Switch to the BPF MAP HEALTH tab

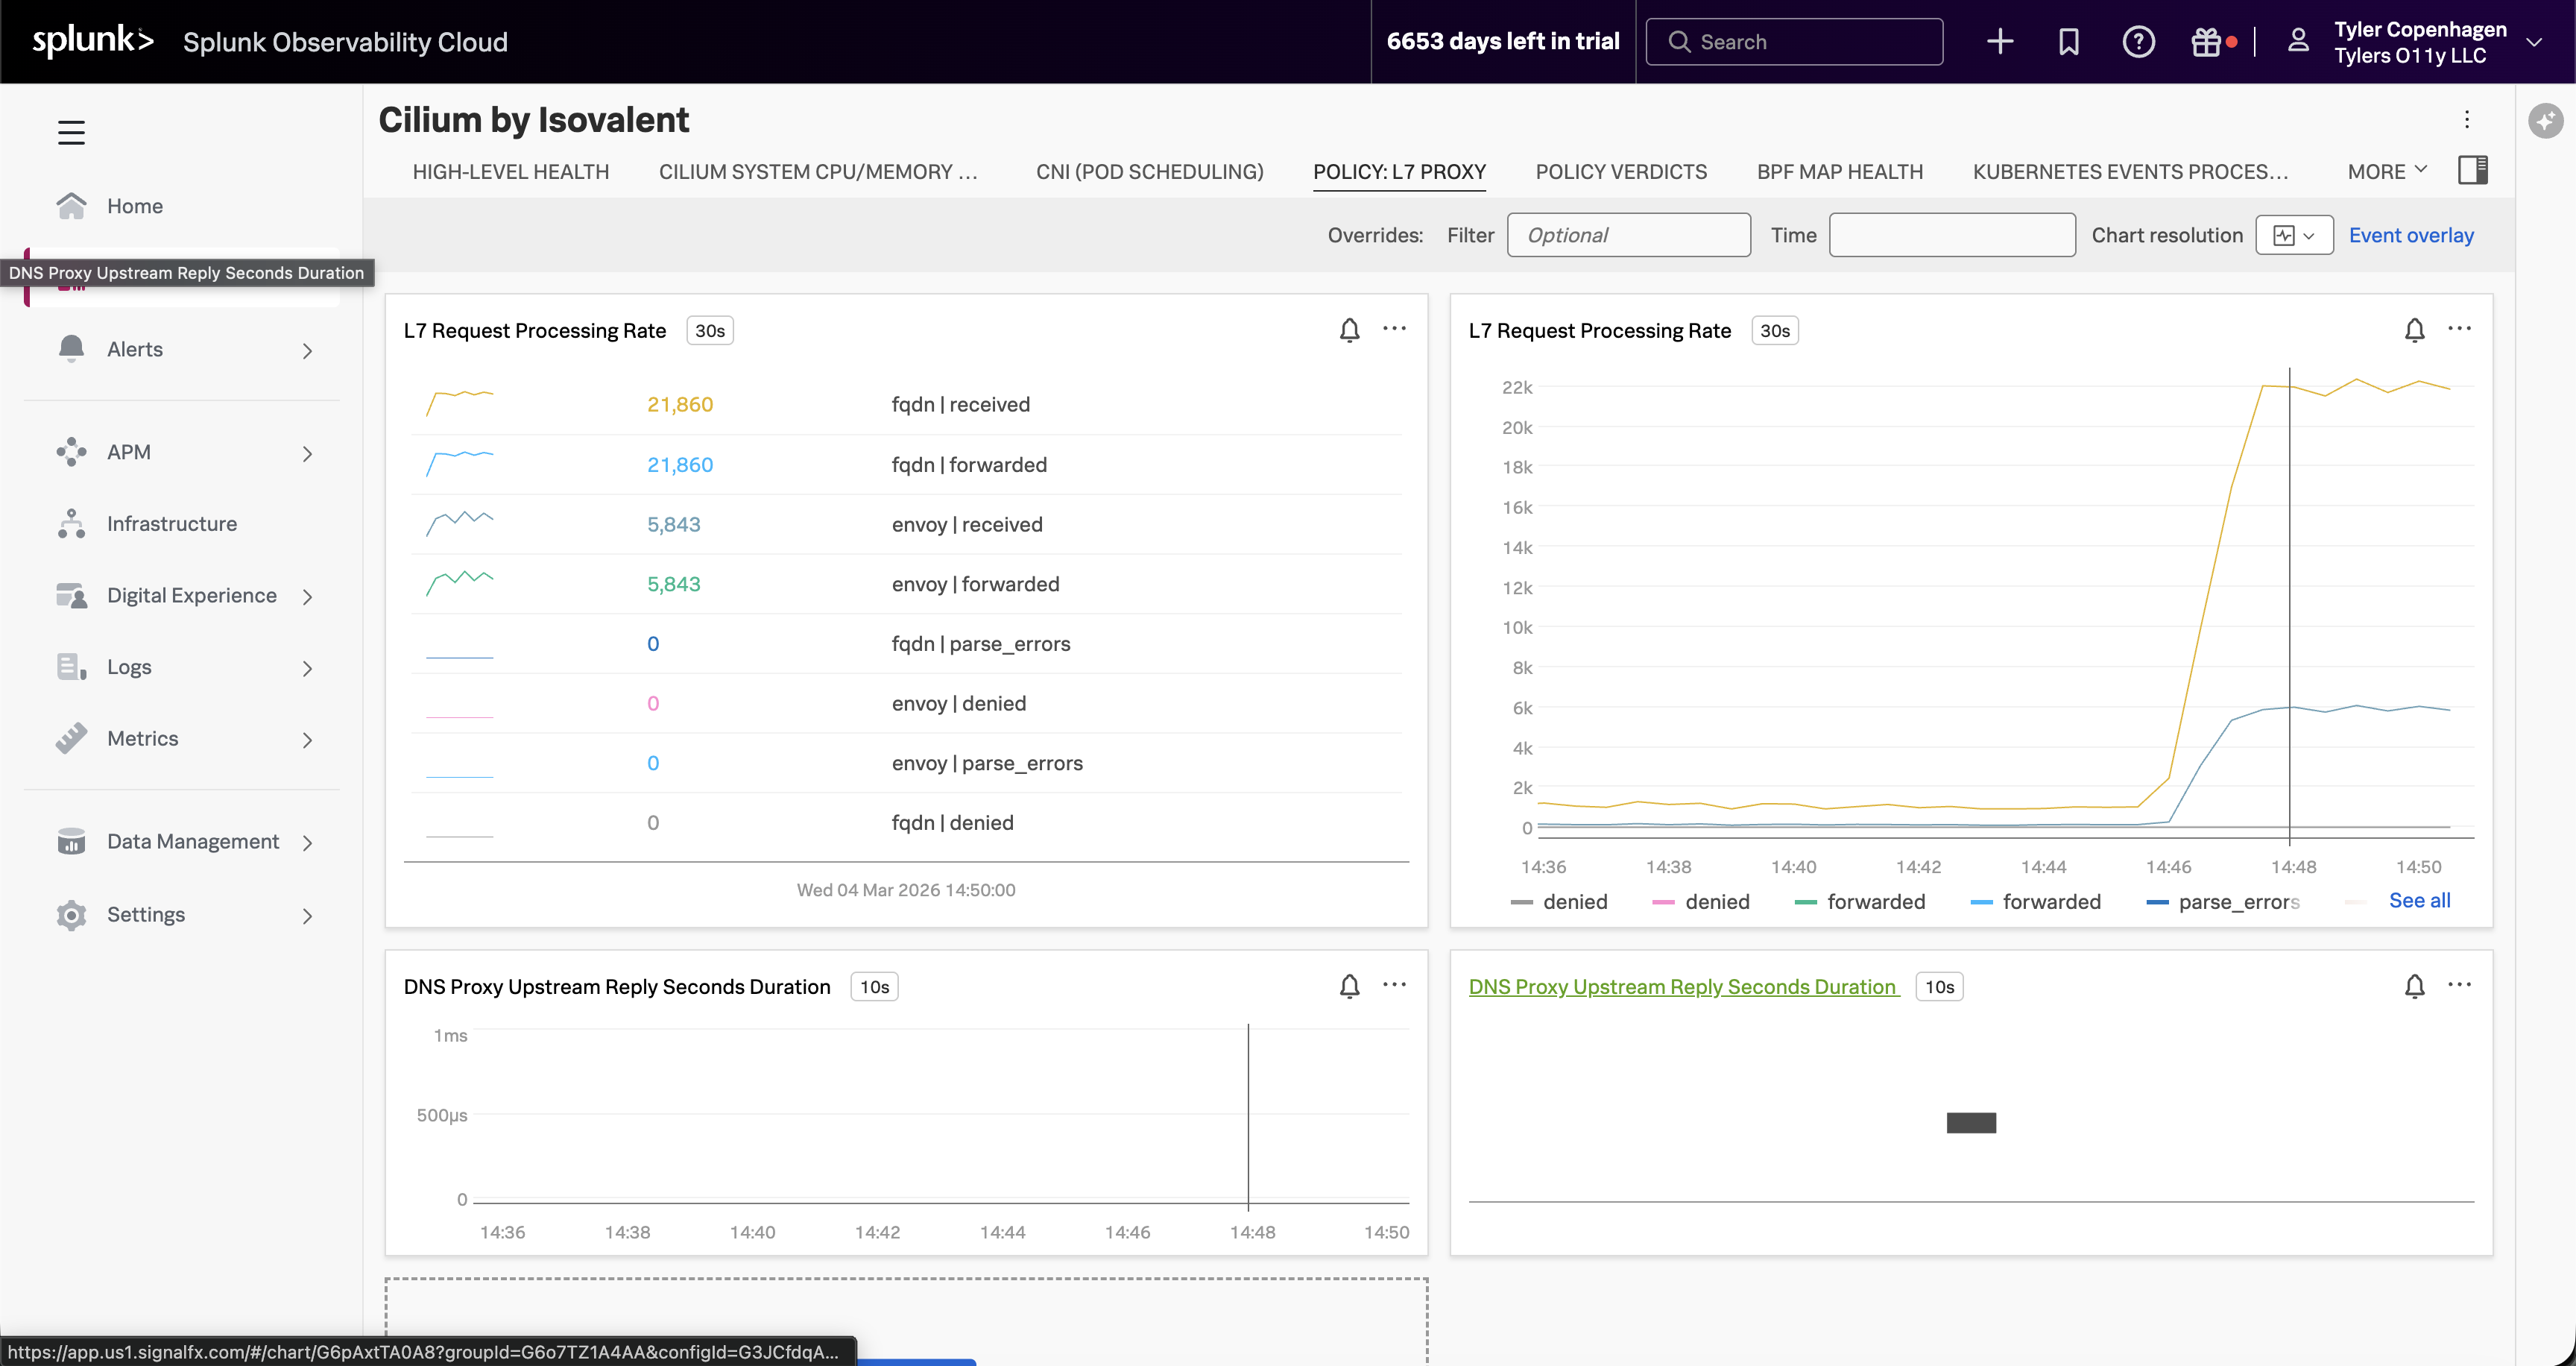(1840, 171)
